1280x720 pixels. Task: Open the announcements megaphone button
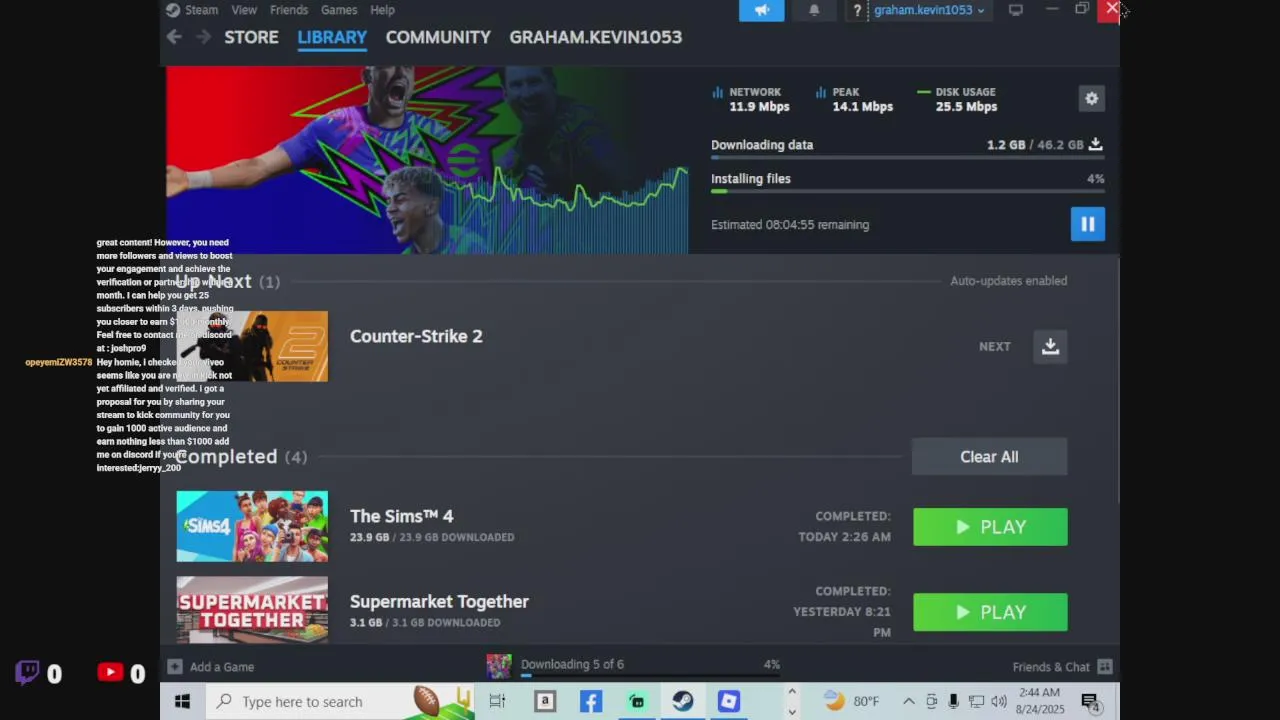(x=762, y=10)
